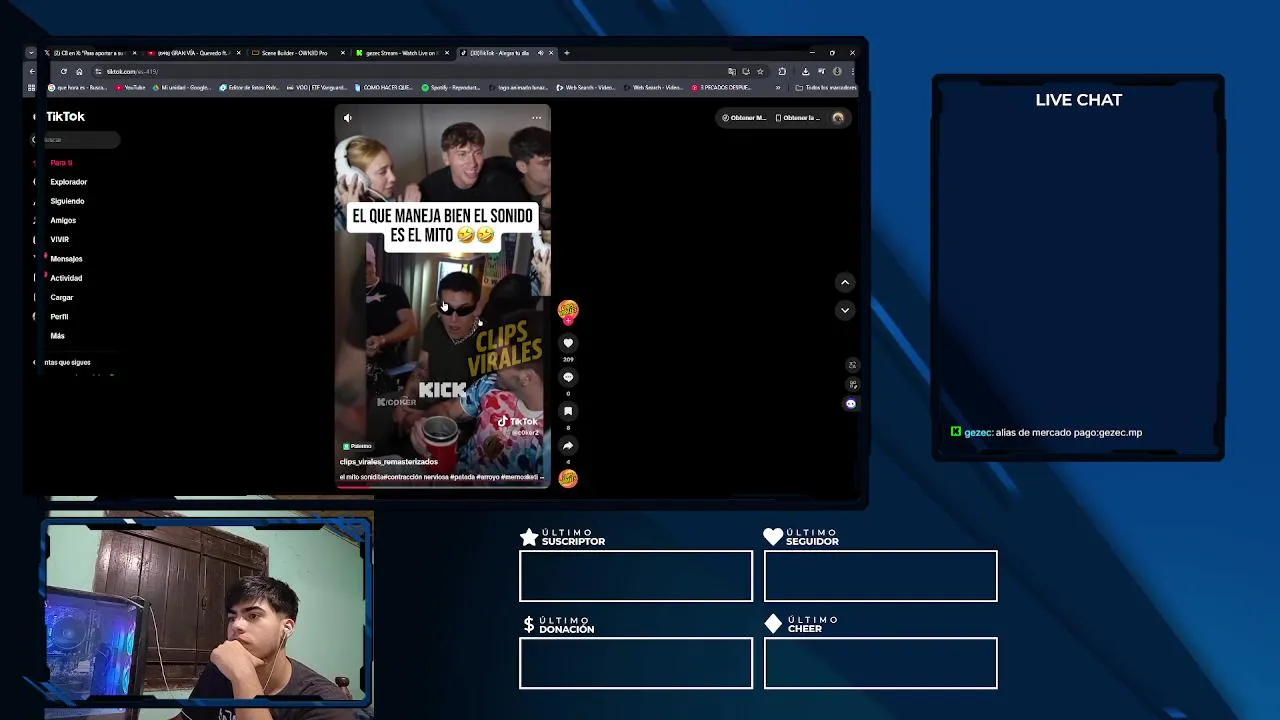Image resolution: width=1280 pixels, height=720 pixels.
Task: Switch to the GRAN VÍA Quevedo tab
Action: tap(194, 53)
